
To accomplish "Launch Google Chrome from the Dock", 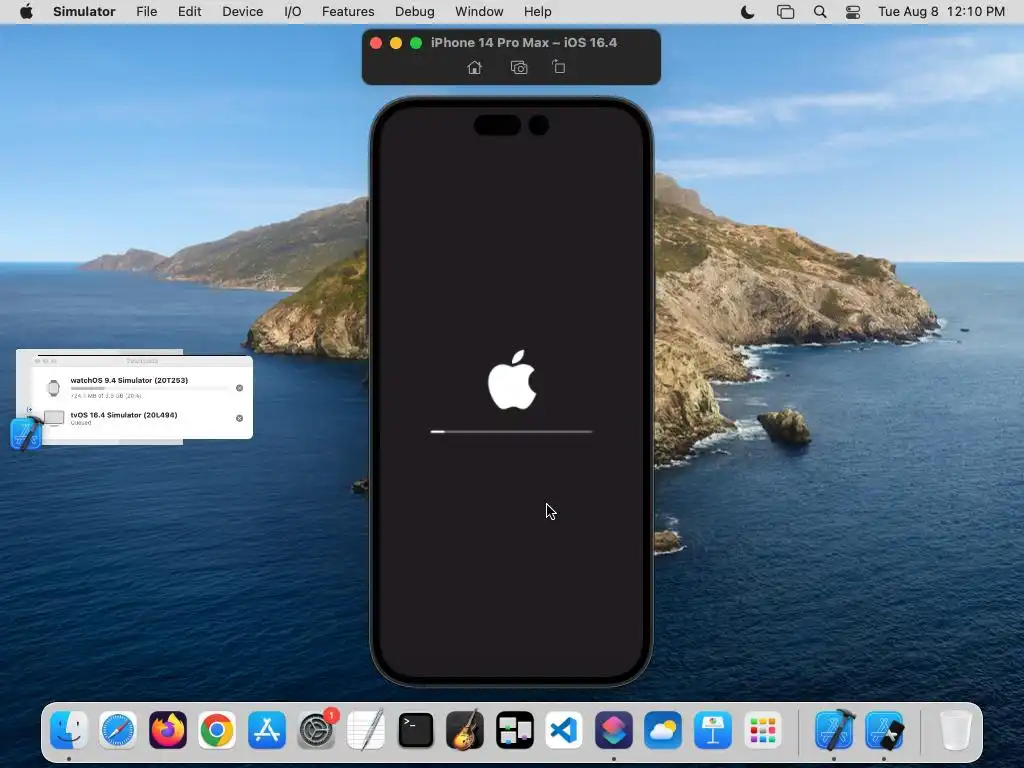I will (217, 729).
